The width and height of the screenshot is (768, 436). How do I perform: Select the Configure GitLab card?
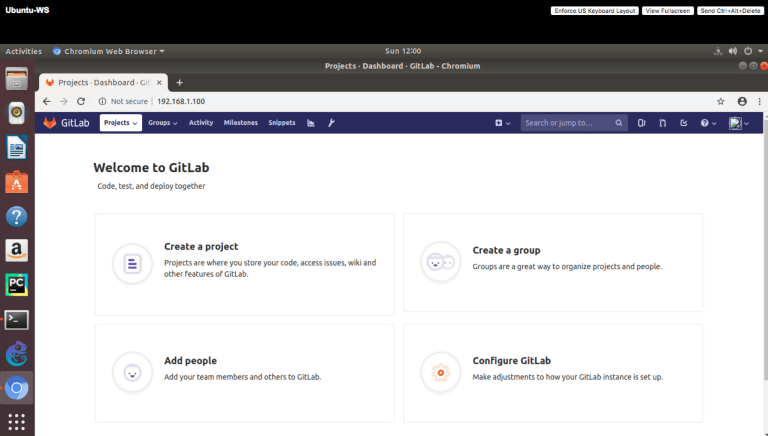pos(552,373)
